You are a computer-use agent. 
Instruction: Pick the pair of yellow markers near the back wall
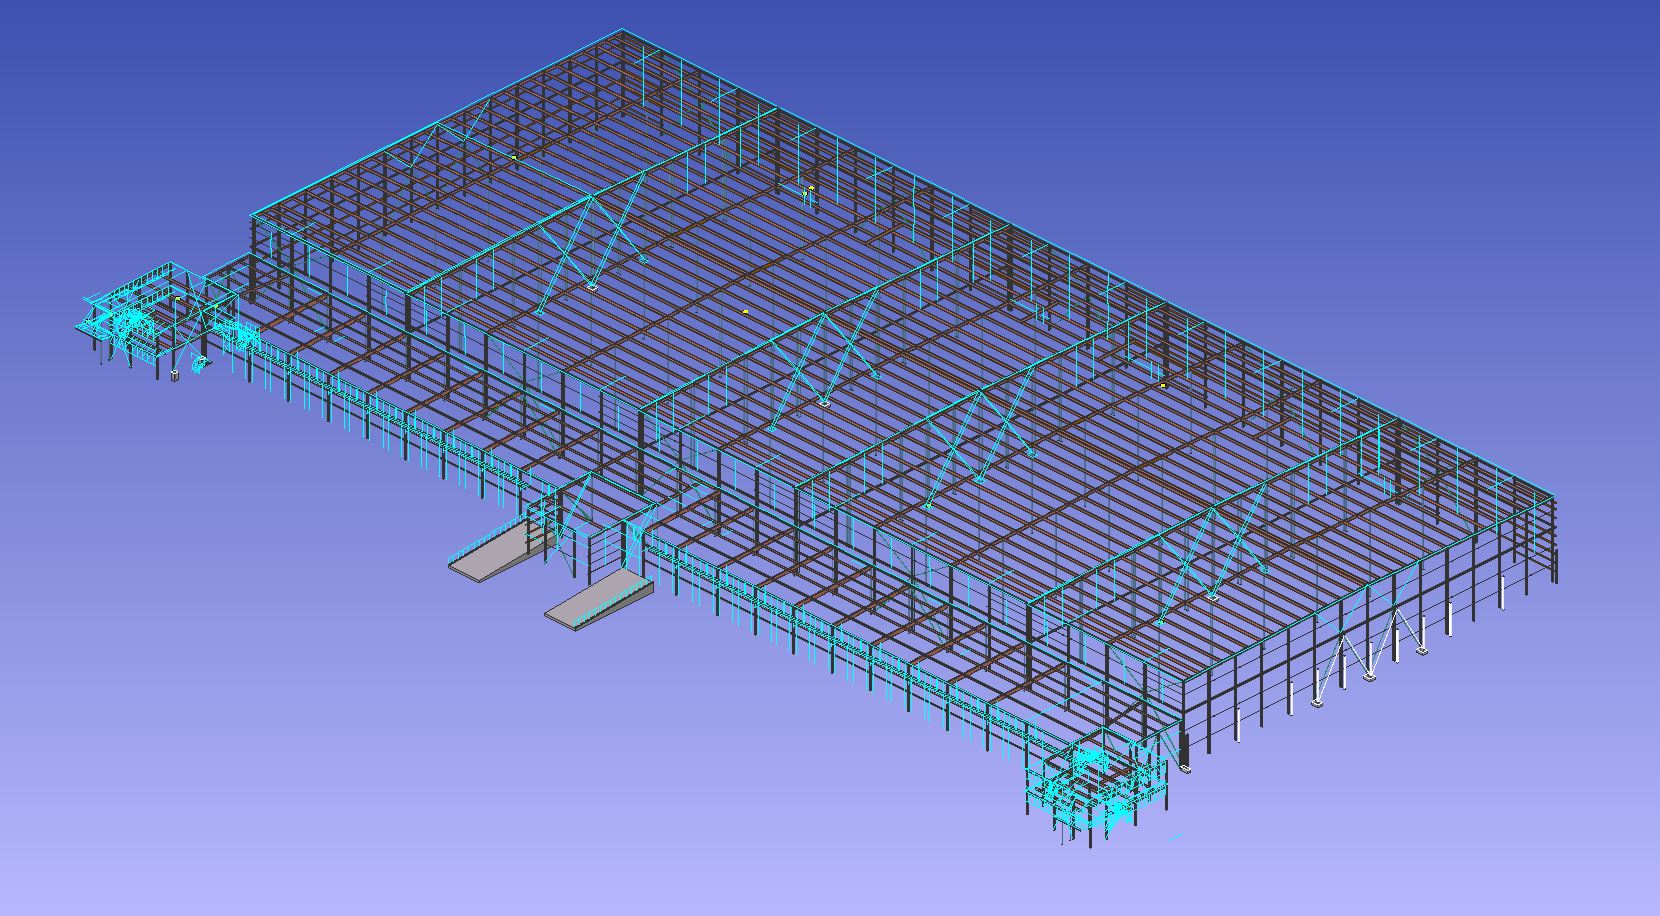807,189
